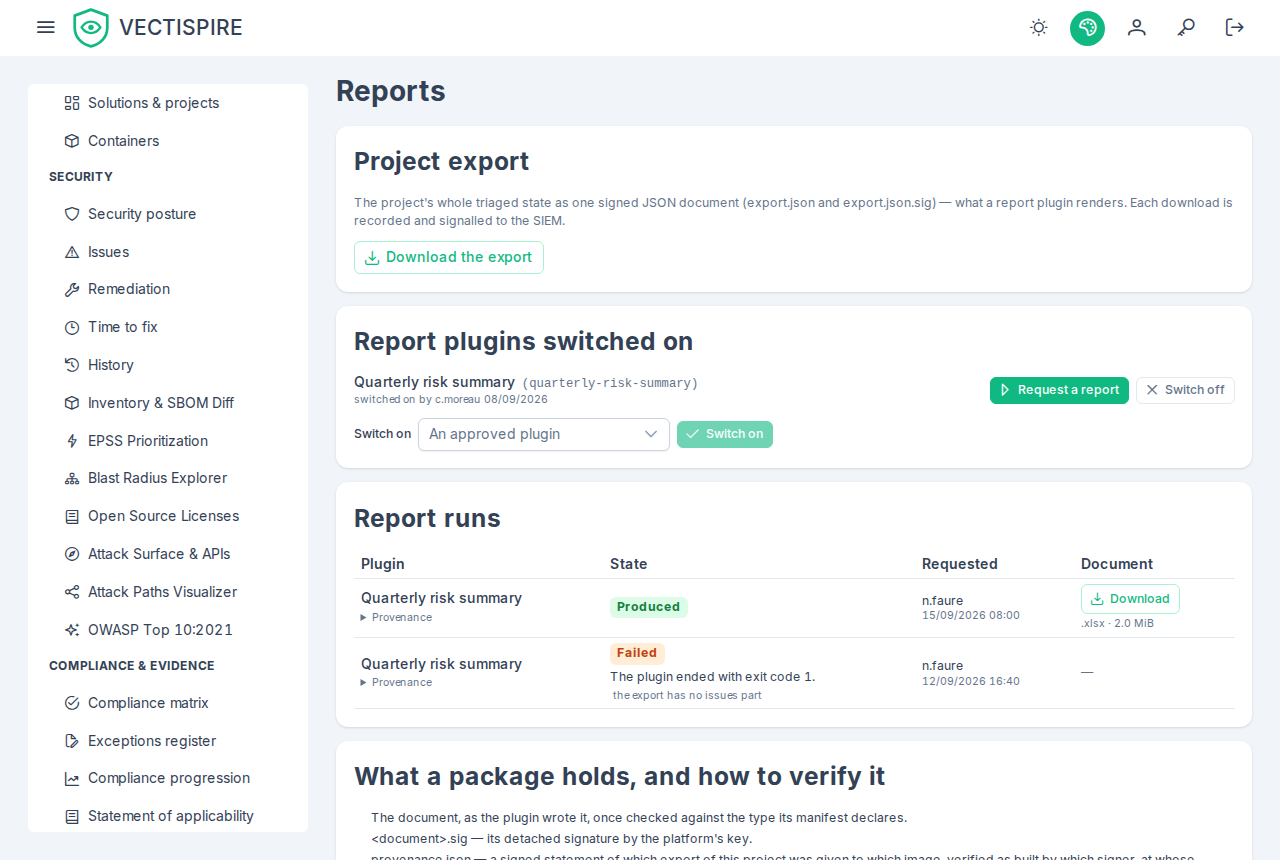Screen dimensions: 1280x860
Task: Click the green Switch on button
Action: click(x=725, y=434)
